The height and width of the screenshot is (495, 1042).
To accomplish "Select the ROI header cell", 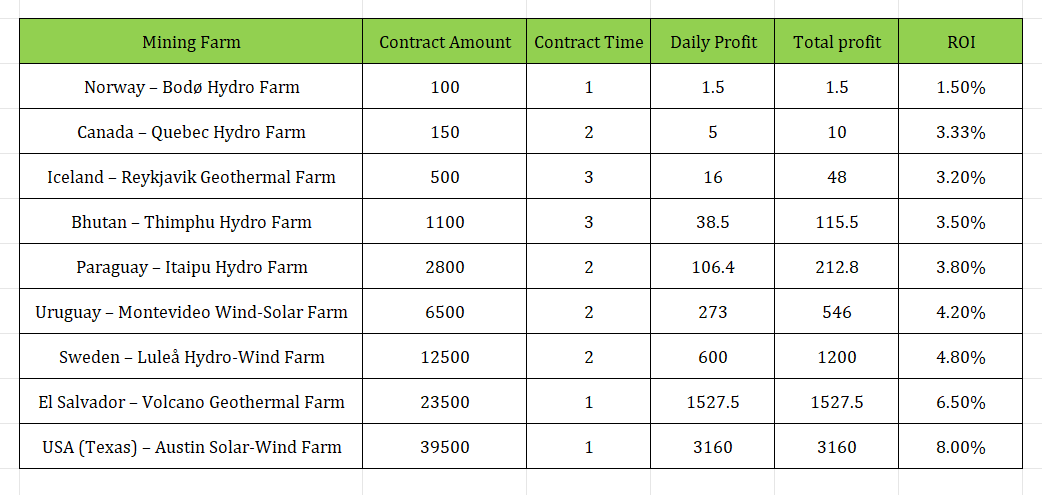I will [961, 42].
